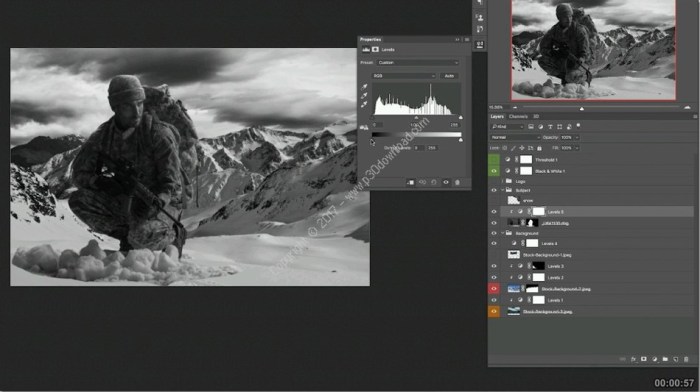Toggle visibility of Black & White 1 layer
This screenshot has height=392, width=700.
[x=494, y=171]
